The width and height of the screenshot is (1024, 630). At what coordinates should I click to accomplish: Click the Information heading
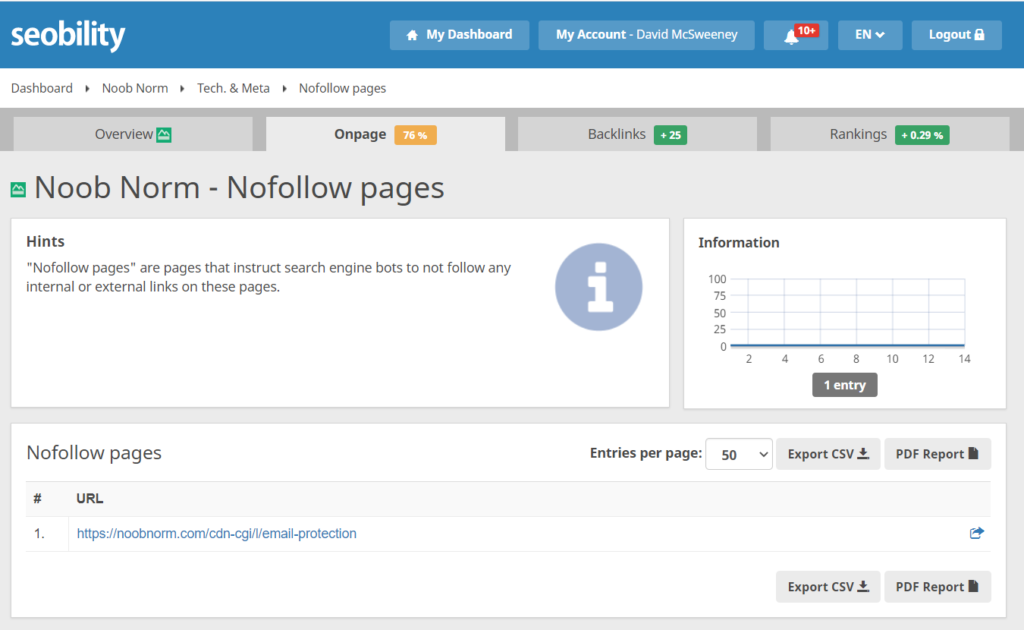point(739,243)
